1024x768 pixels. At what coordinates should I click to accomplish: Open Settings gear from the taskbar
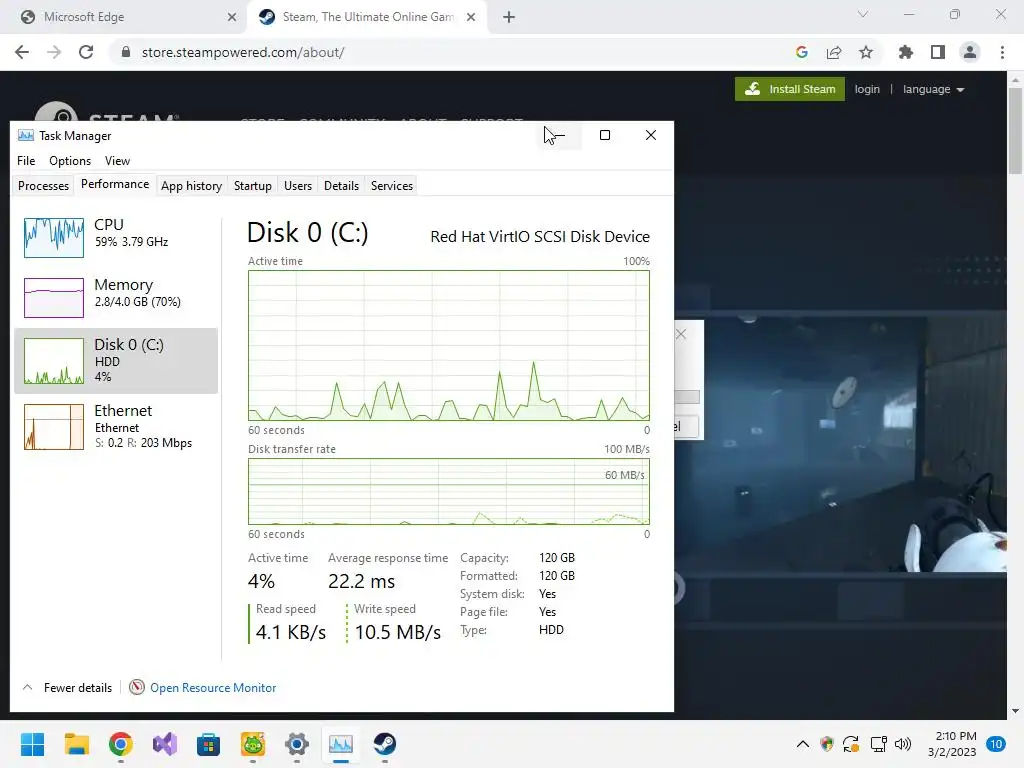tap(296, 744)
